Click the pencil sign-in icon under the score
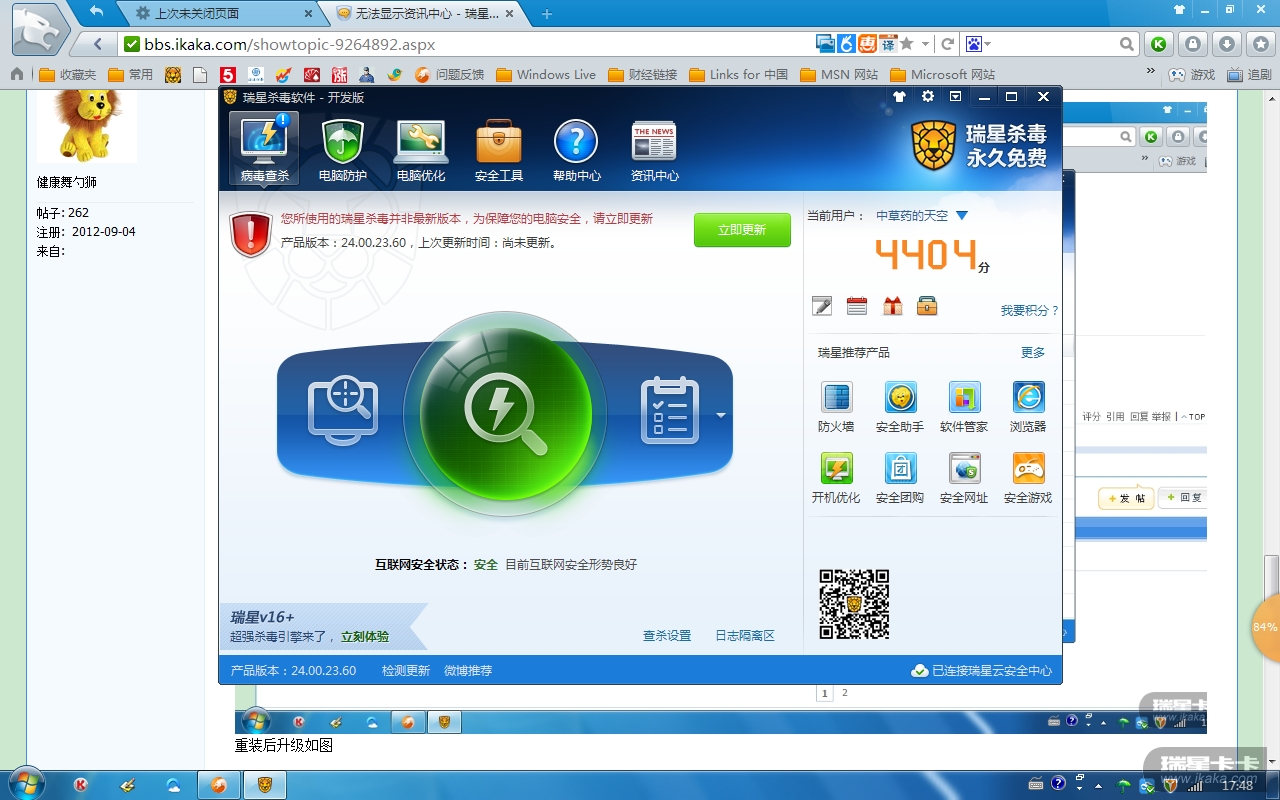The height and width of the screenshot is (800, 1280). (822, 306)
